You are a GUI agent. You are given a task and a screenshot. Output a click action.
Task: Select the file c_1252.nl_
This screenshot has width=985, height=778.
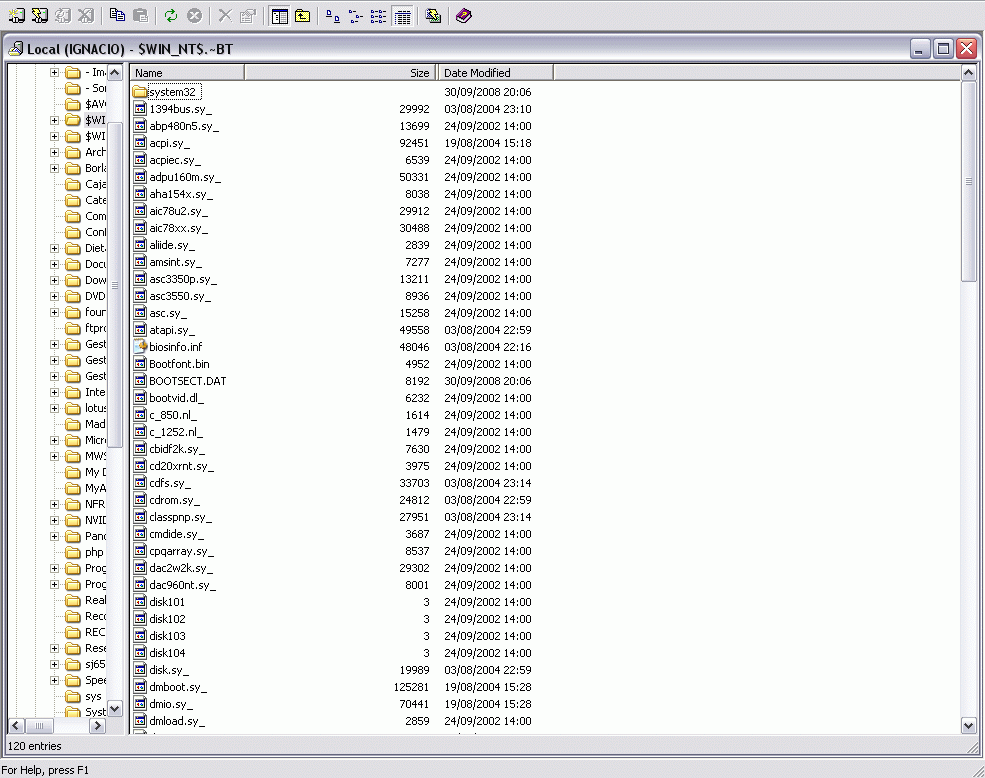point(175,432)
